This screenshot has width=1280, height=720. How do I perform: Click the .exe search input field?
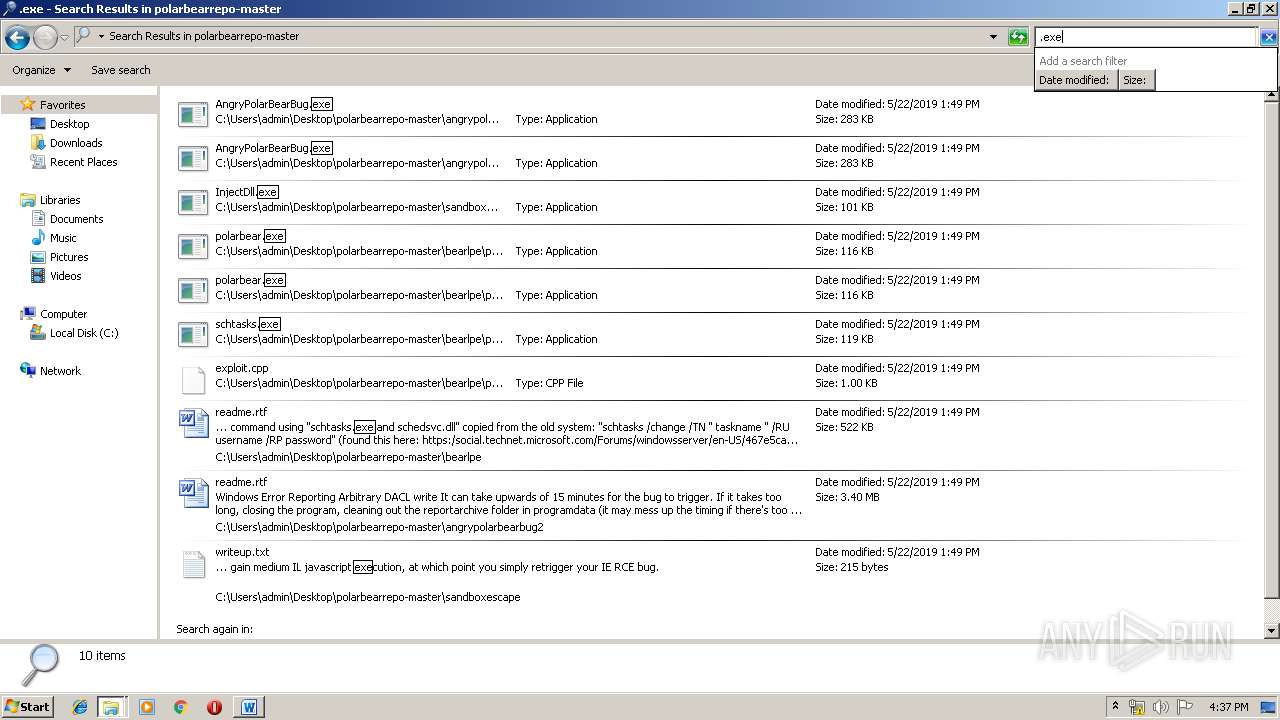(1146, 37)
